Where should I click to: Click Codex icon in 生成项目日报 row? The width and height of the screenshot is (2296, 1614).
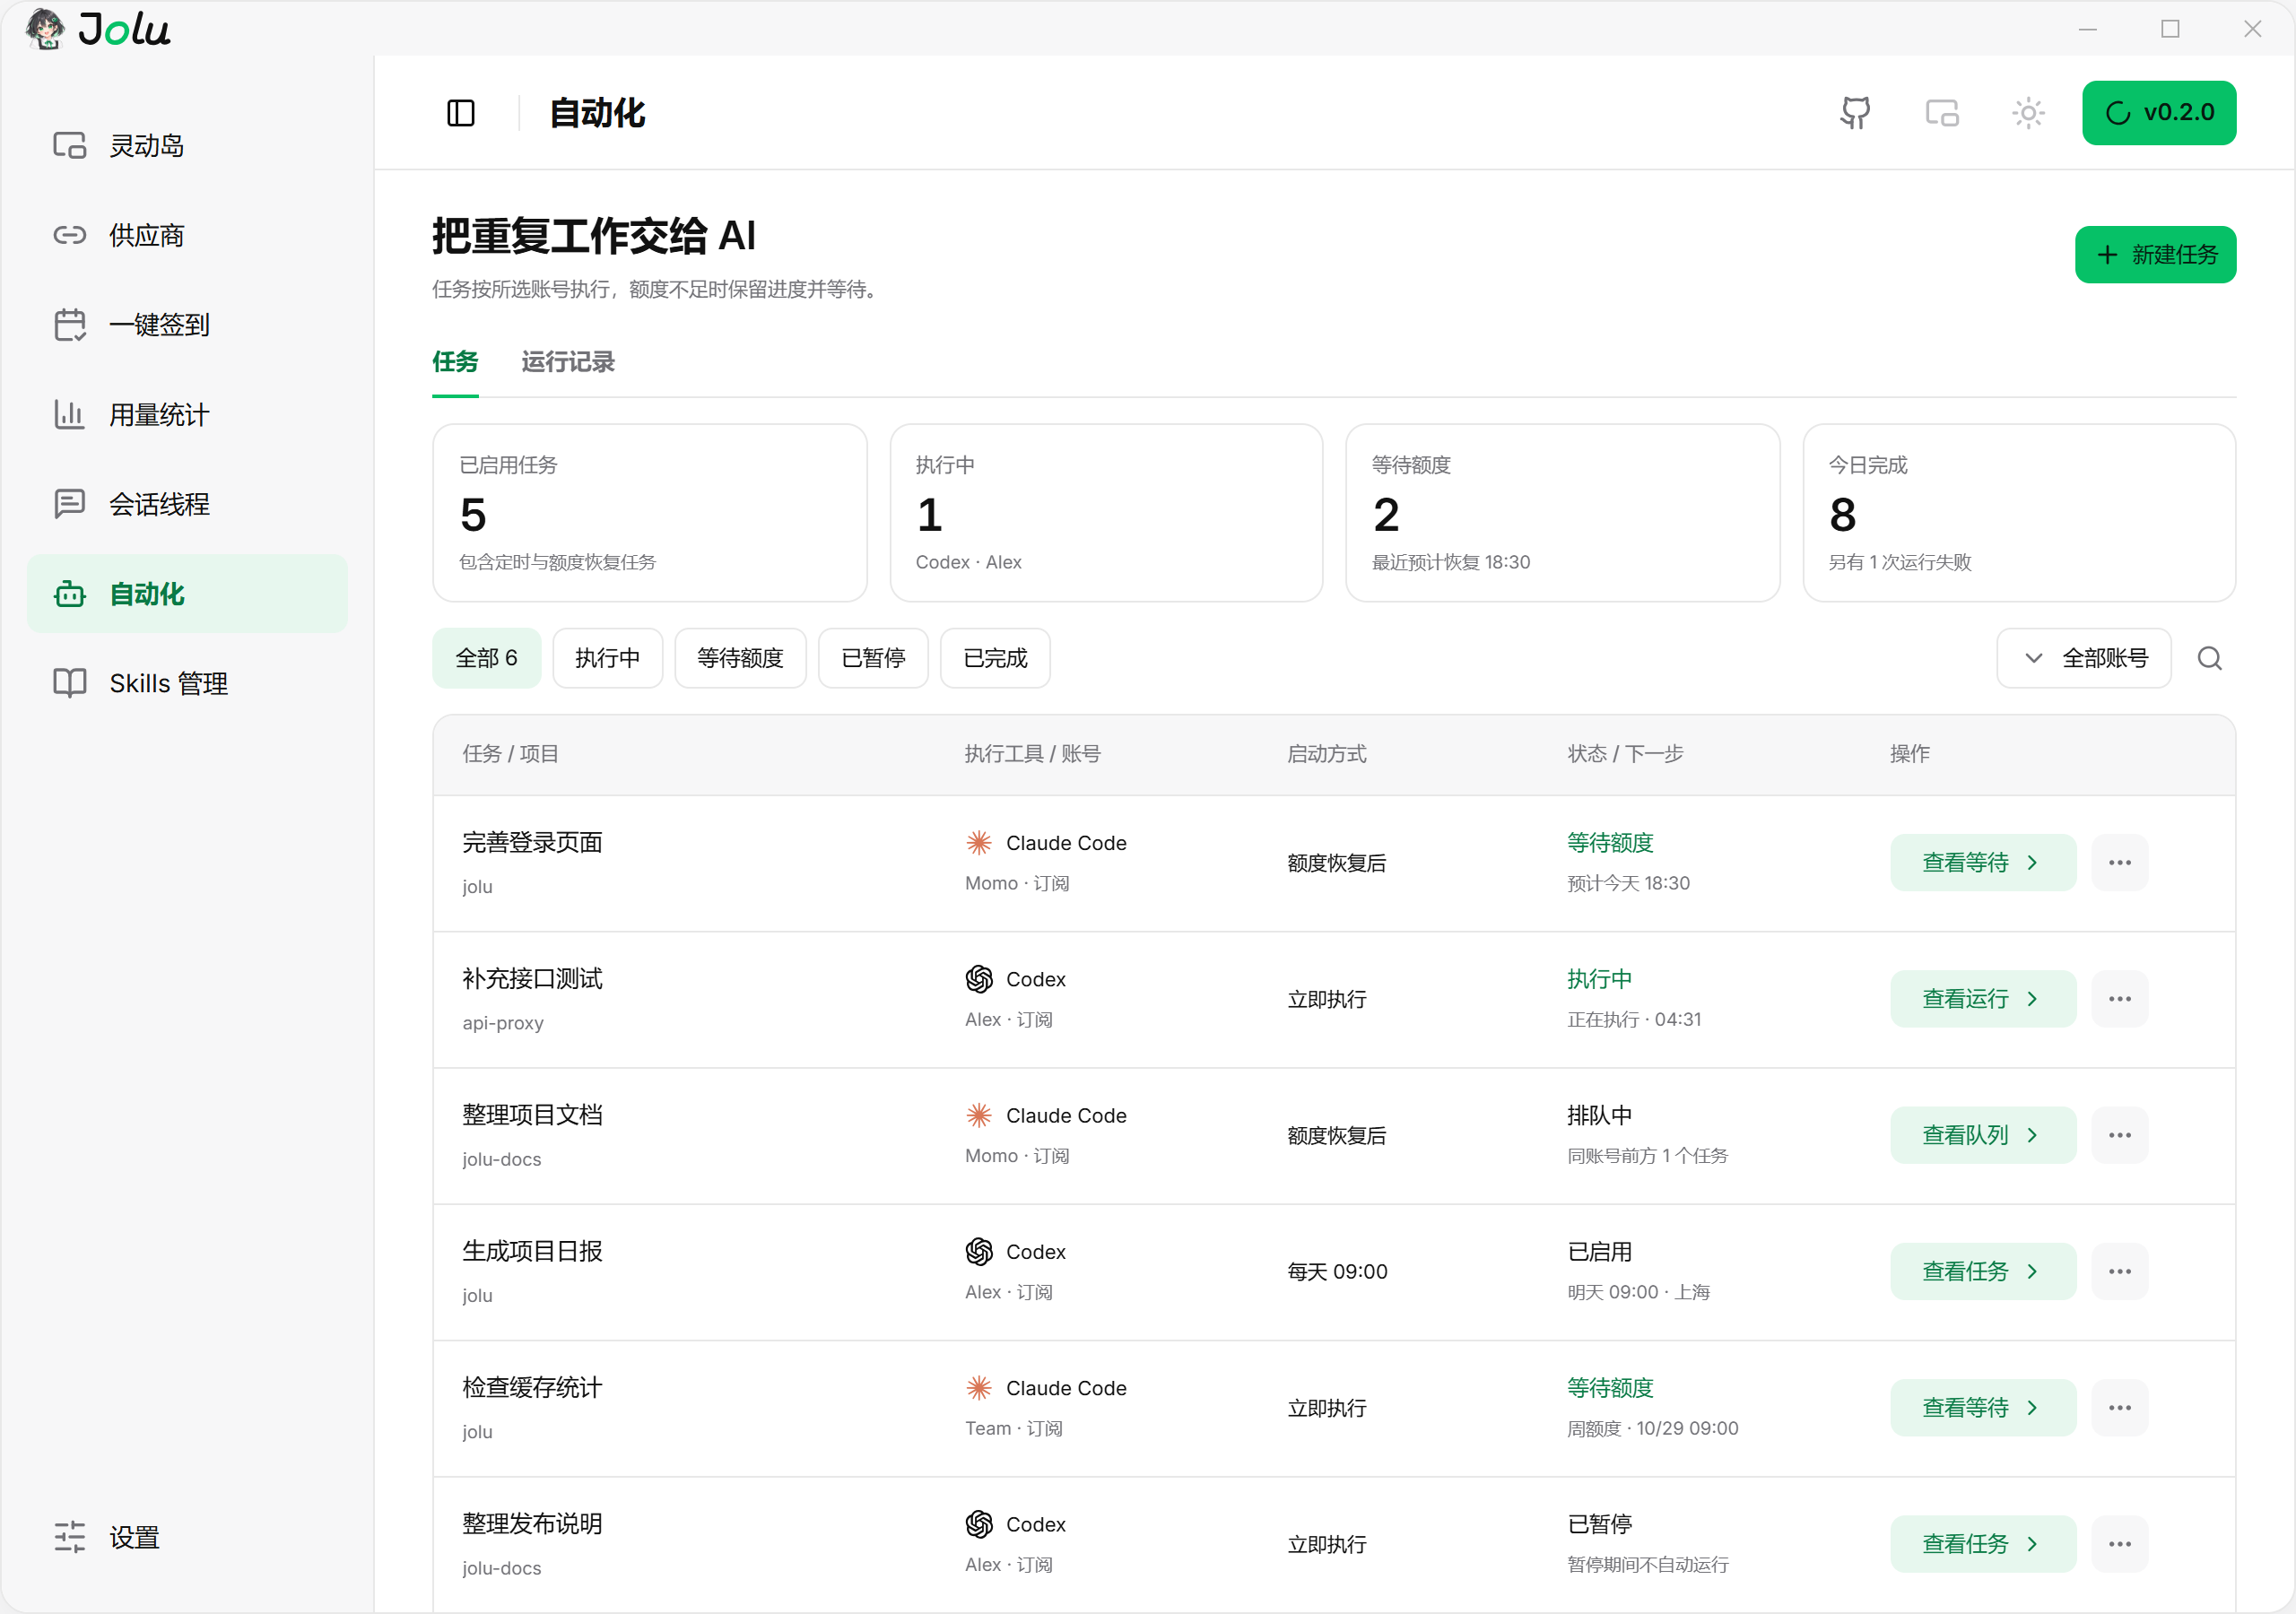[x=979, y=1251]
